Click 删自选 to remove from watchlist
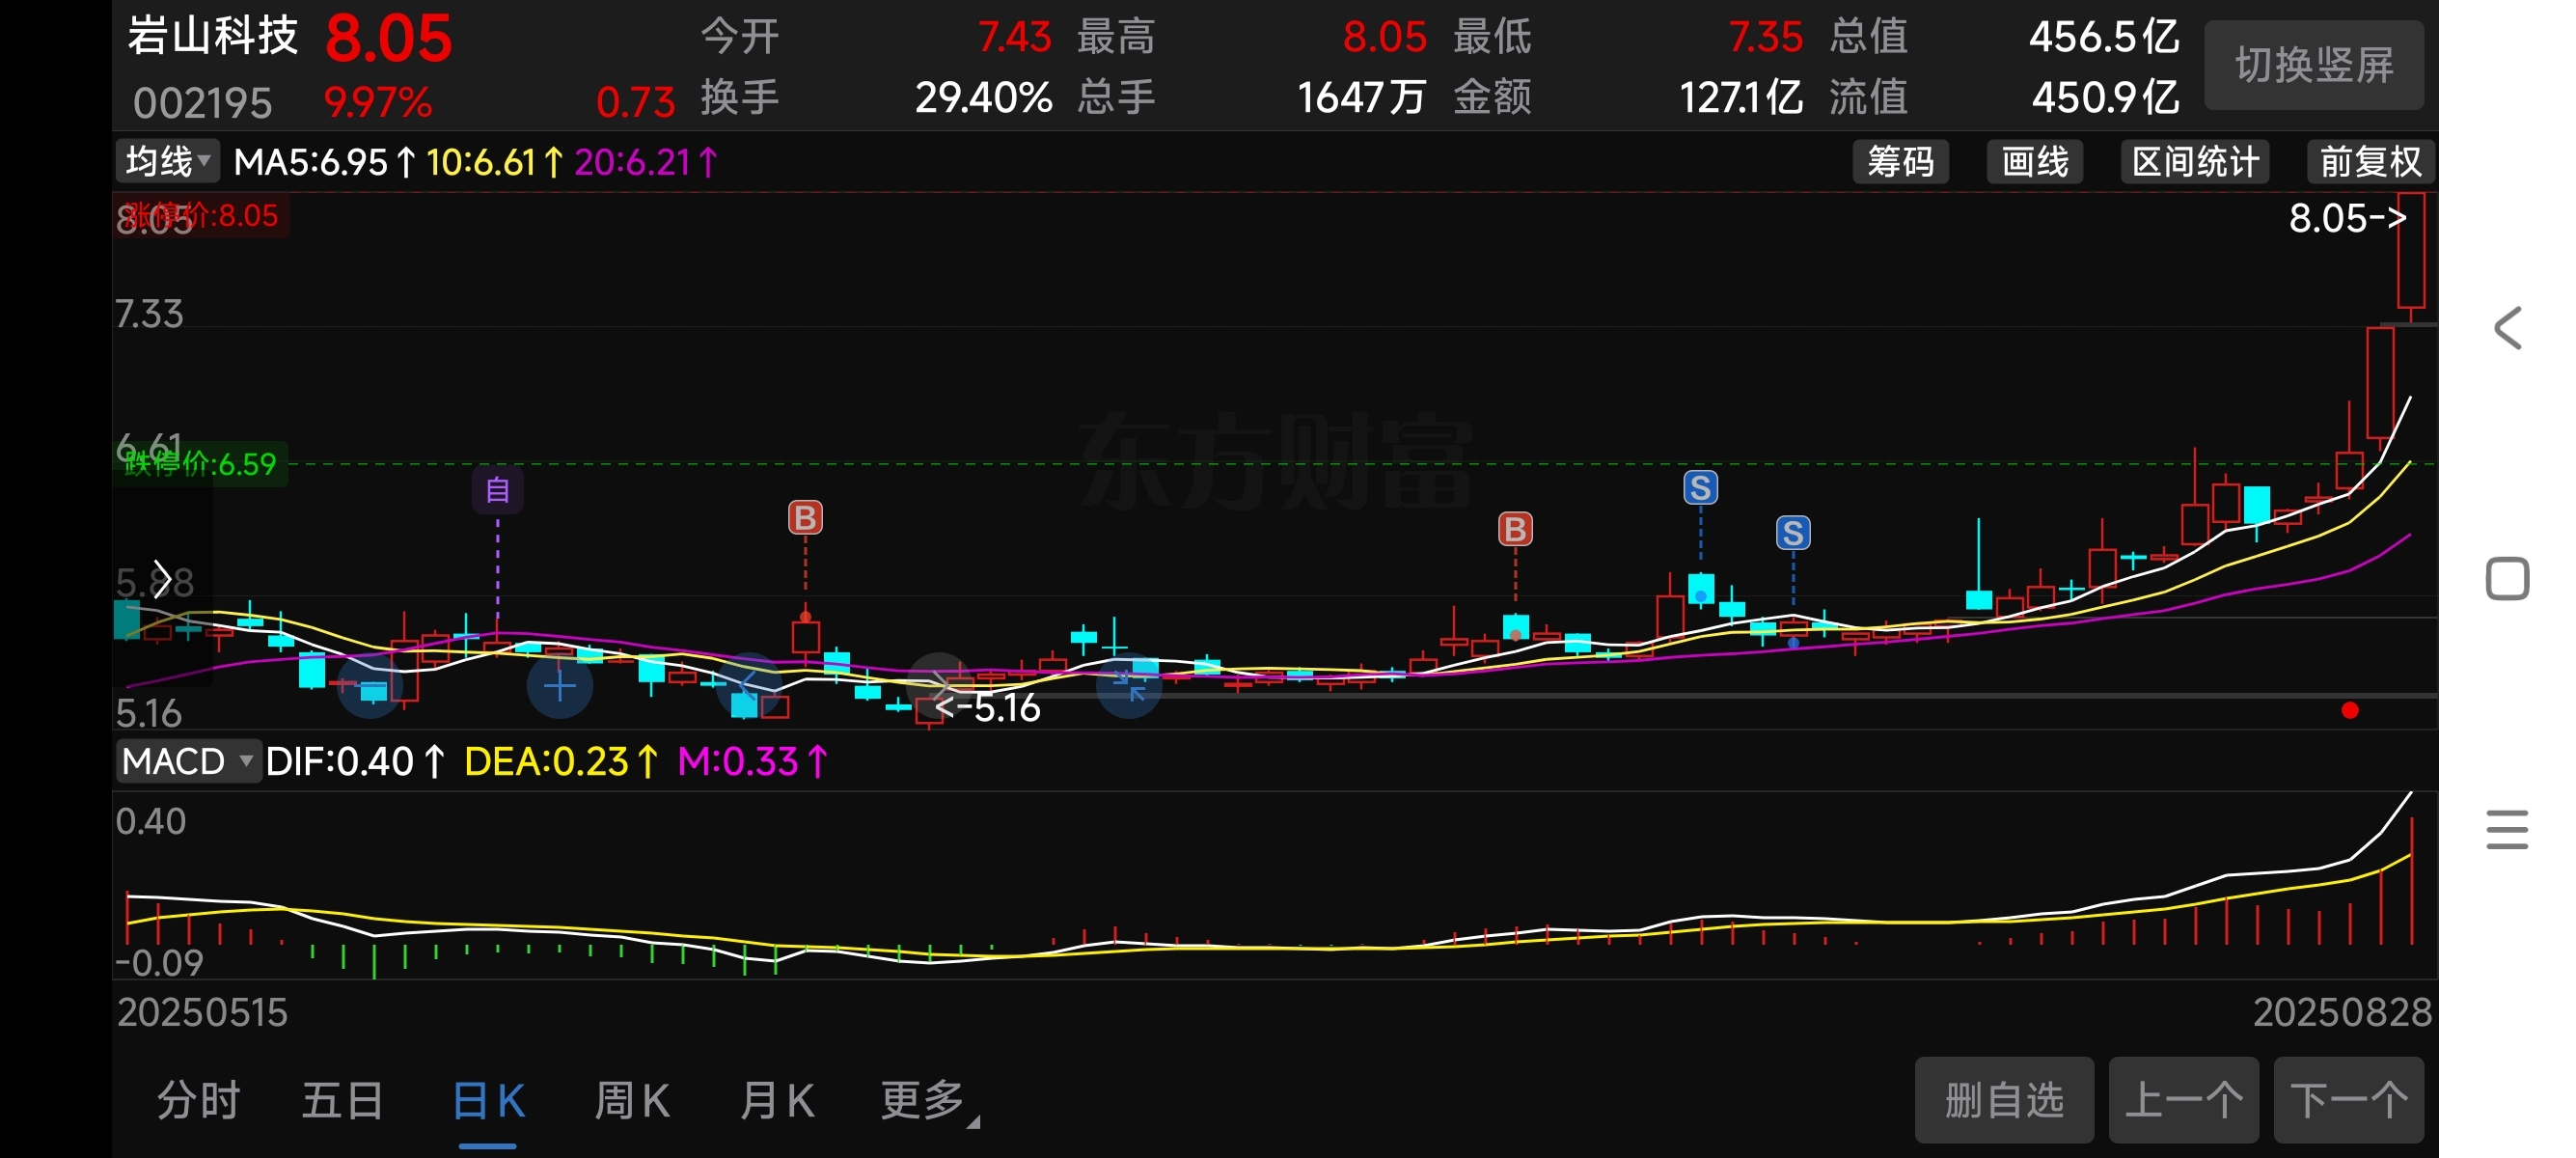The width and height of the screenshot is (2576, 1158). [x=2003, y=1100]
